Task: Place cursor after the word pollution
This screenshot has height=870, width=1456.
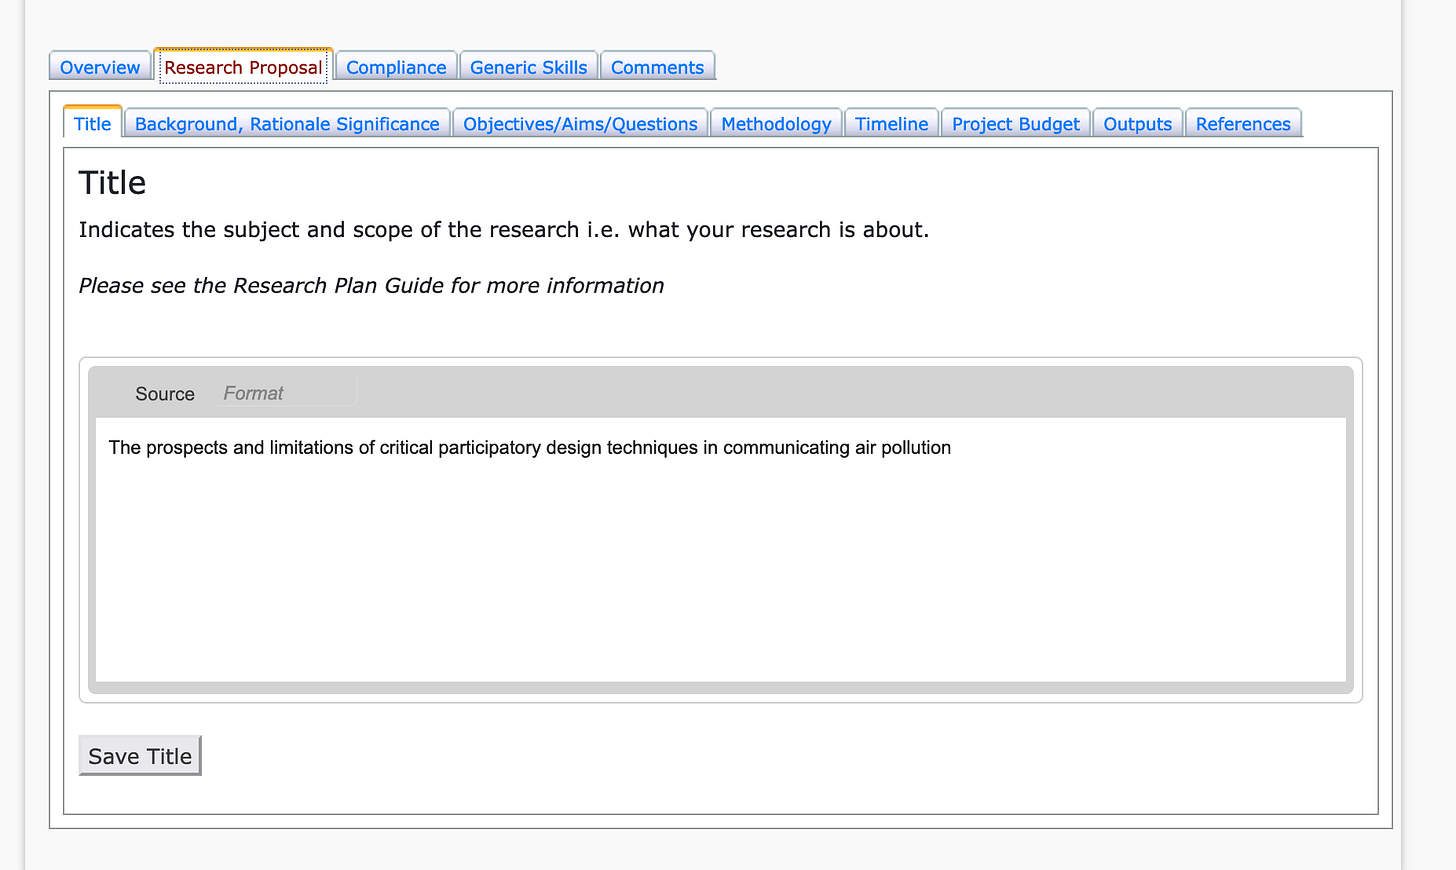Action: click(x=951, y=447)
